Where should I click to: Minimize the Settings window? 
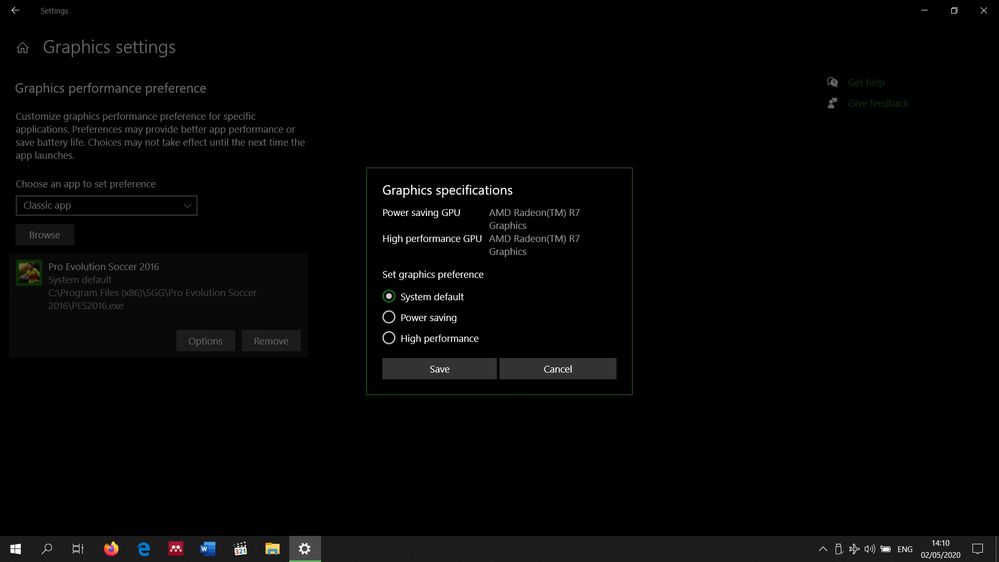click(924, 10)
